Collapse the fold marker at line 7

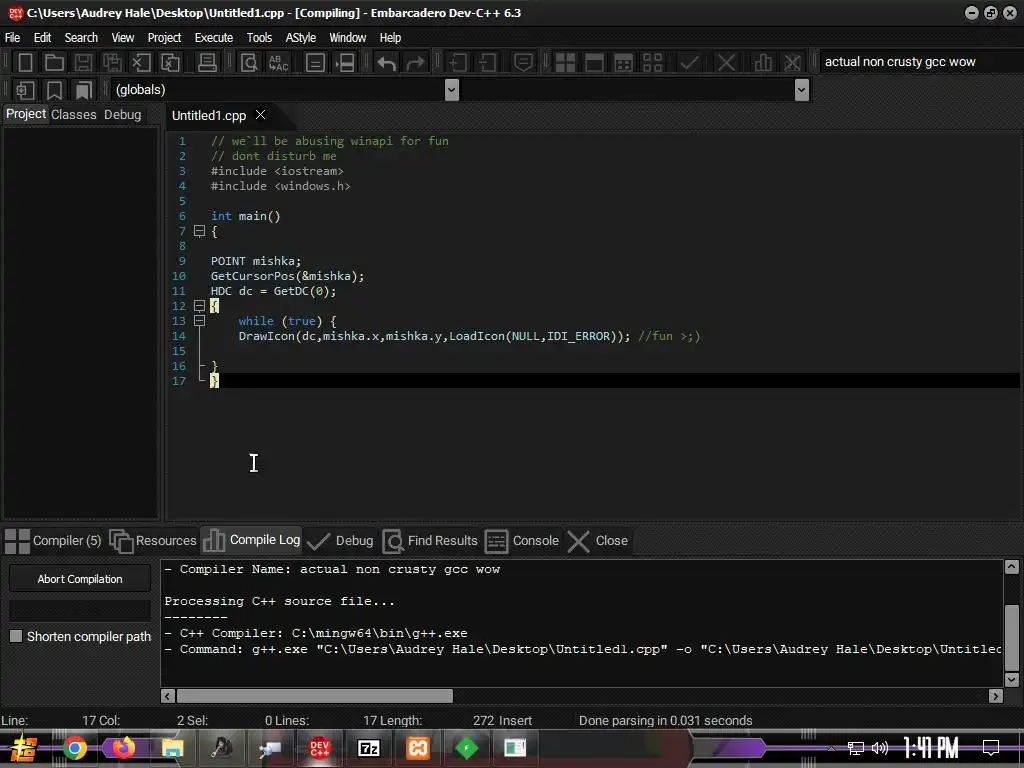[199, 231]
